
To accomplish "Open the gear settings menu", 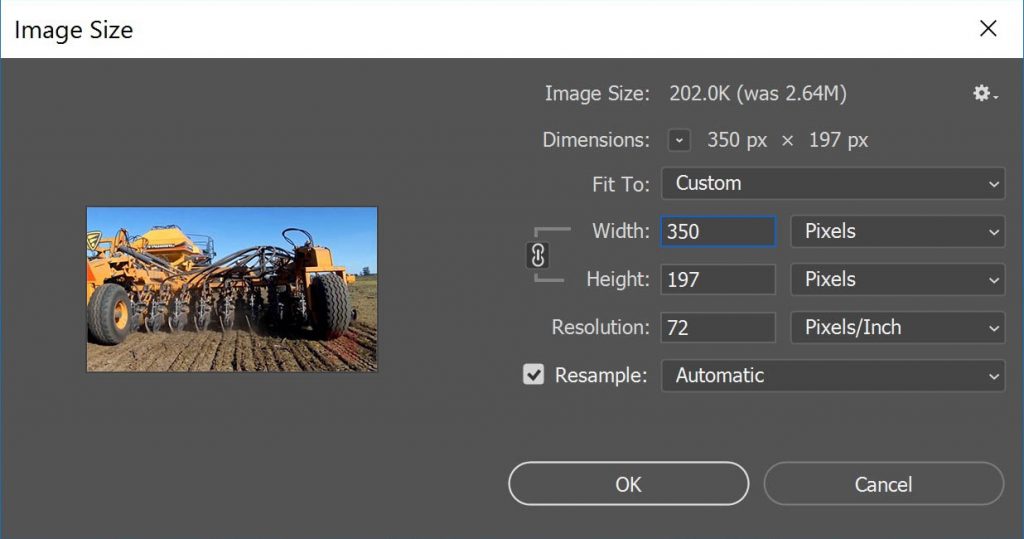I will point(984,93).
